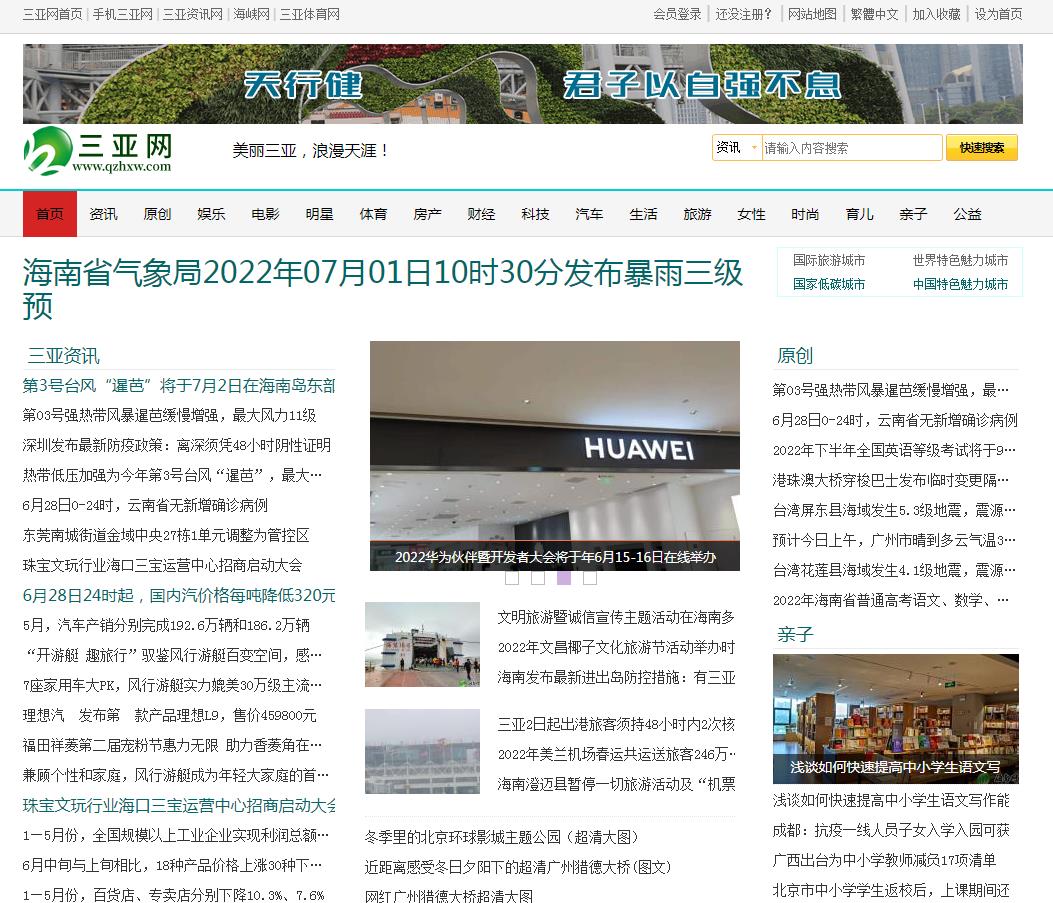Open the 旅游 navigation item
Viewport: 1053px width, 903px height.
click(697, 214)
